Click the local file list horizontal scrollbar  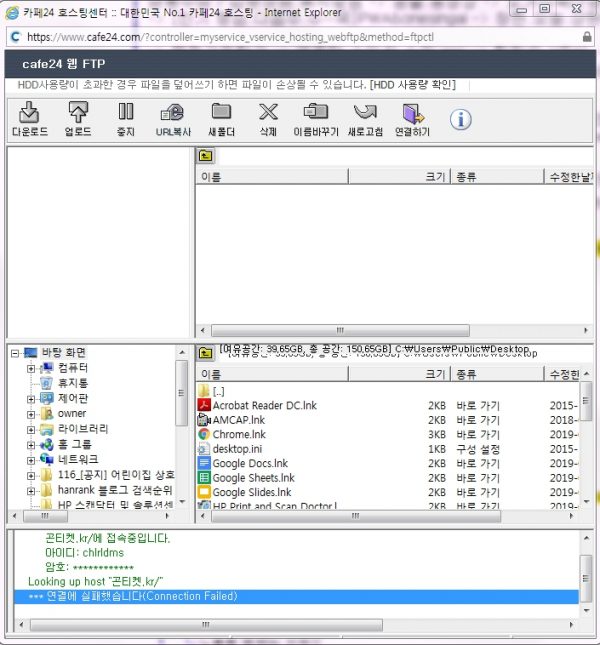(356, 516)
